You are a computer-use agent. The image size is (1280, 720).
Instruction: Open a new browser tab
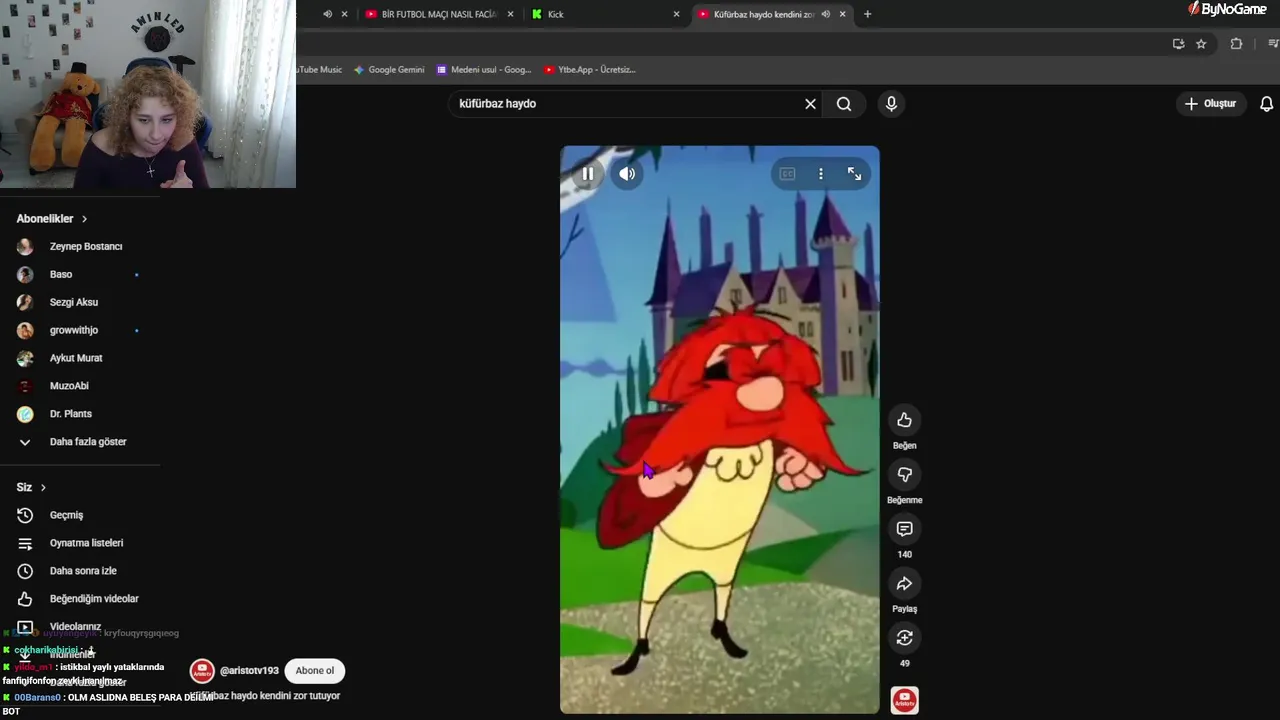click(867, 14)
